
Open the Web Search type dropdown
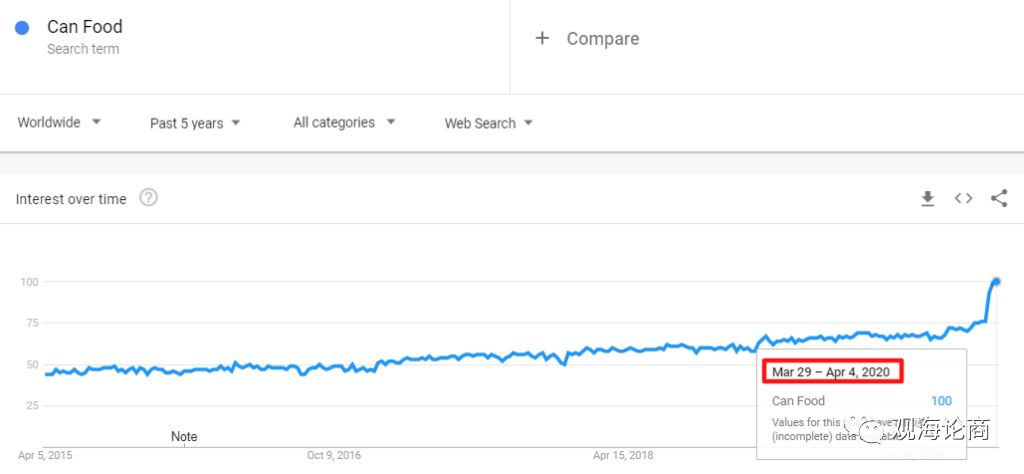point(488,123)
